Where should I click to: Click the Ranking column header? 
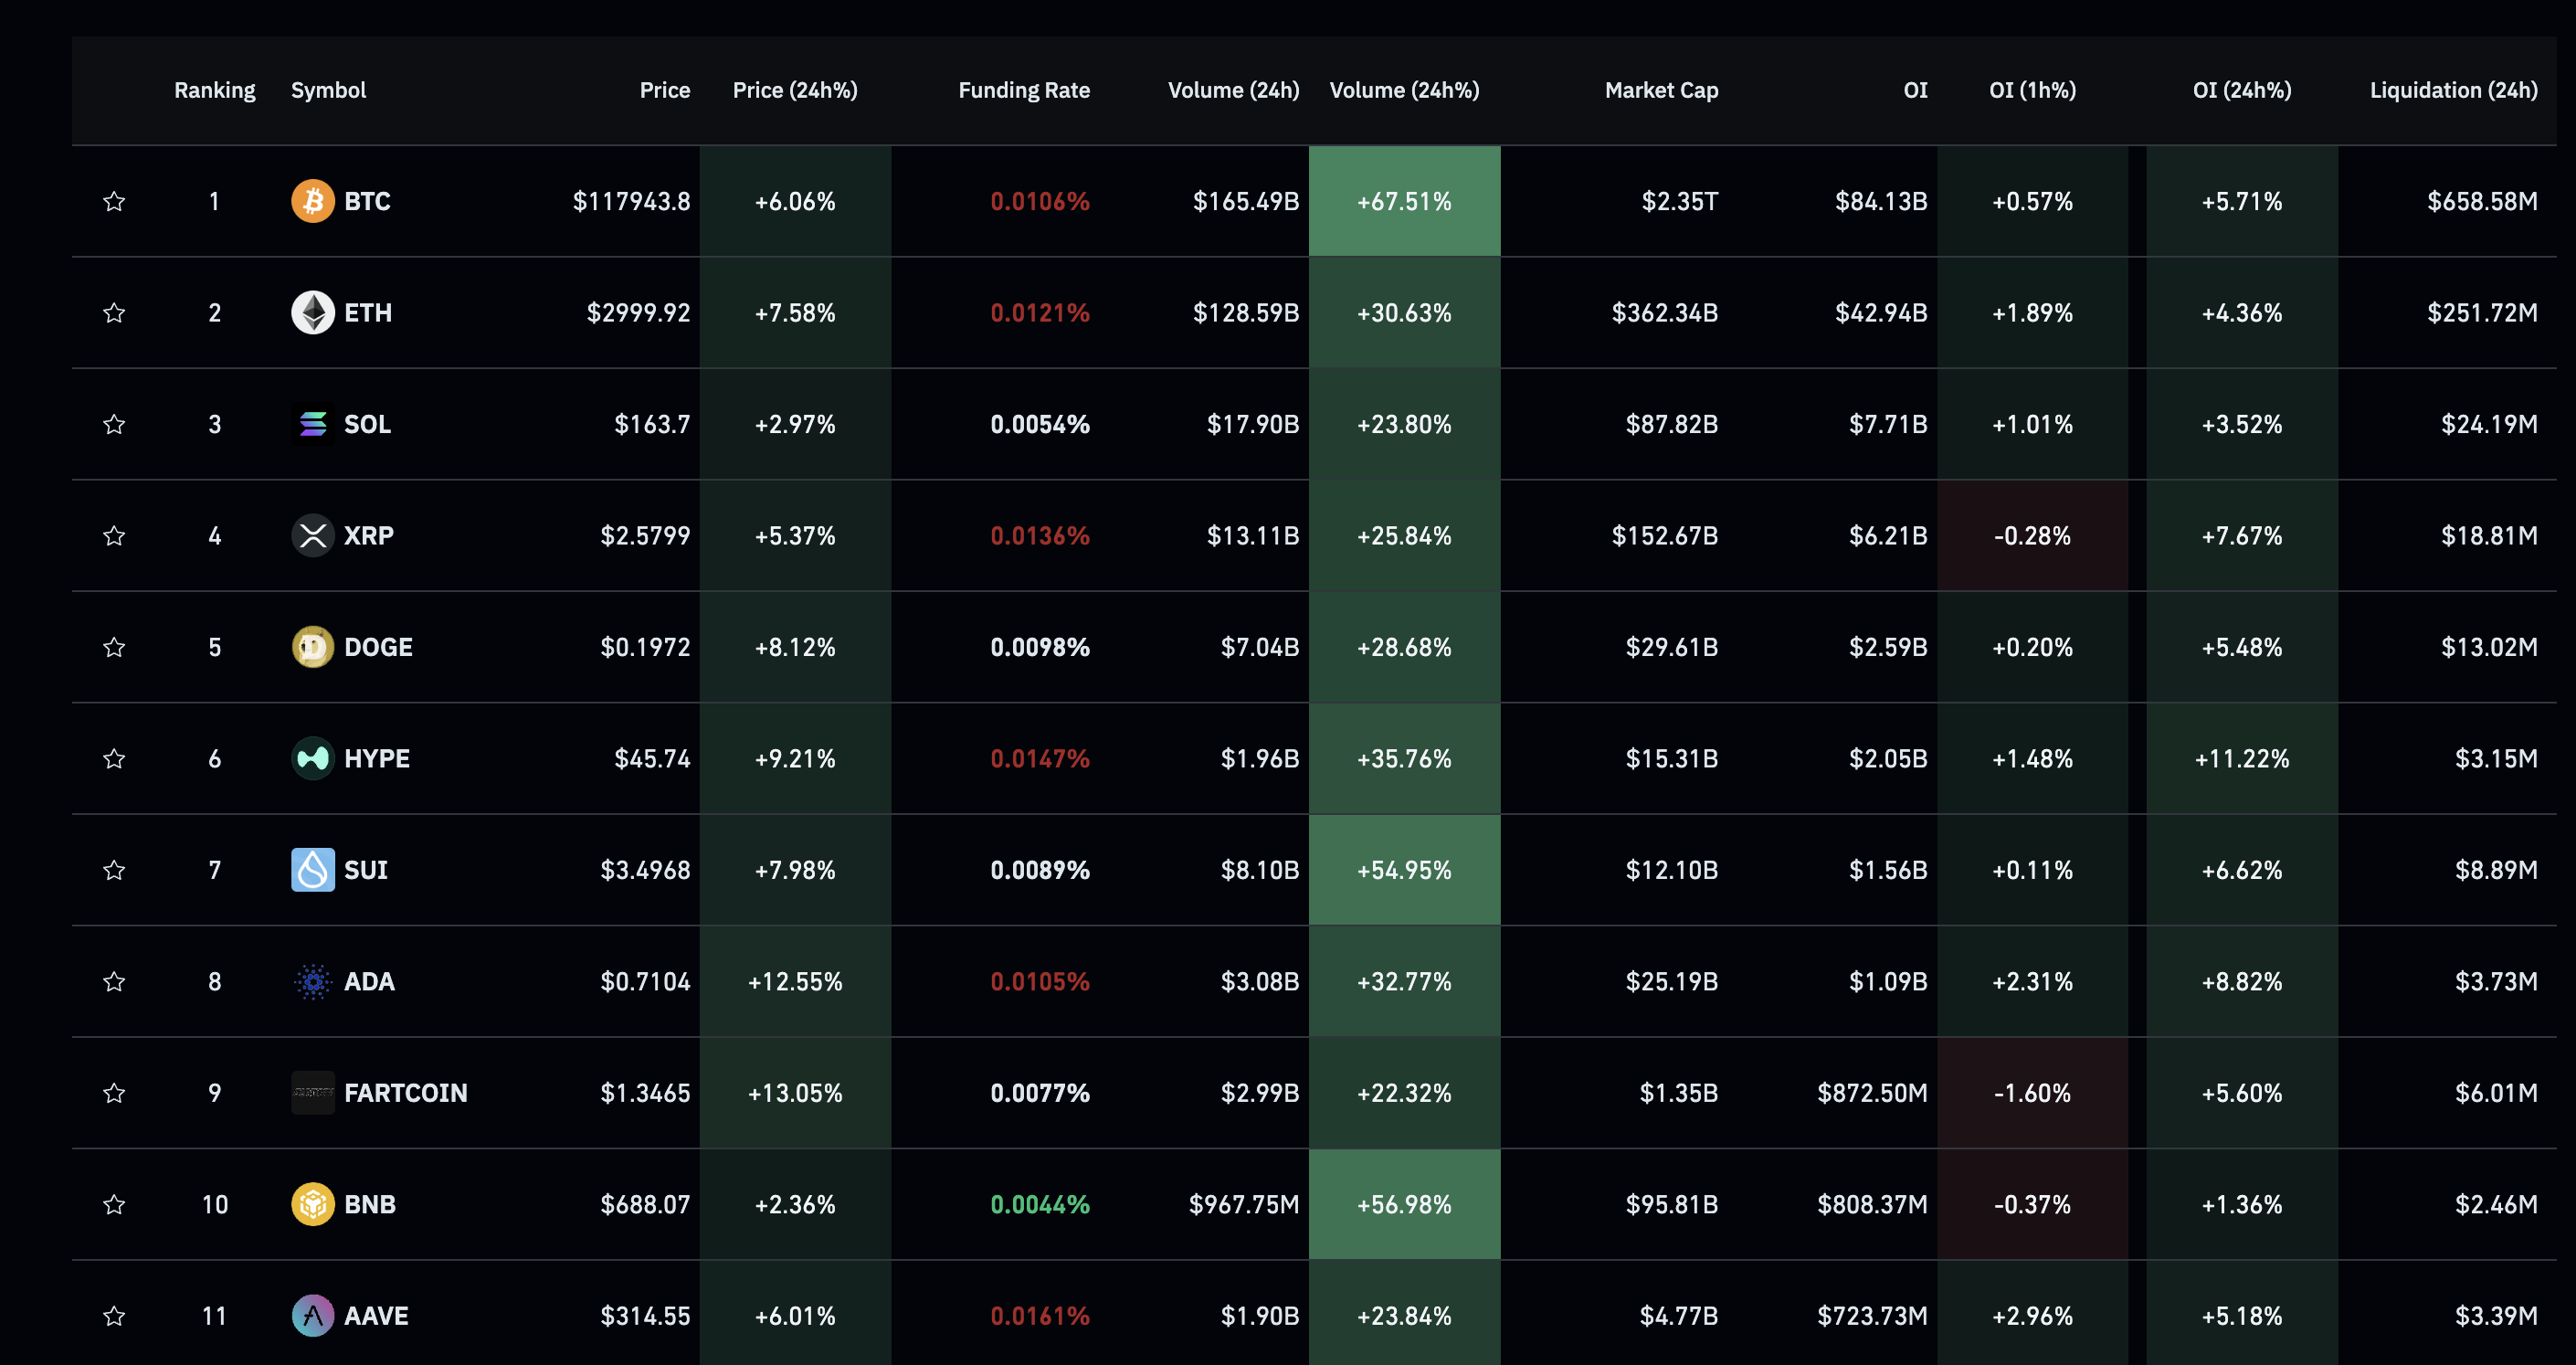tap(214, 90)
